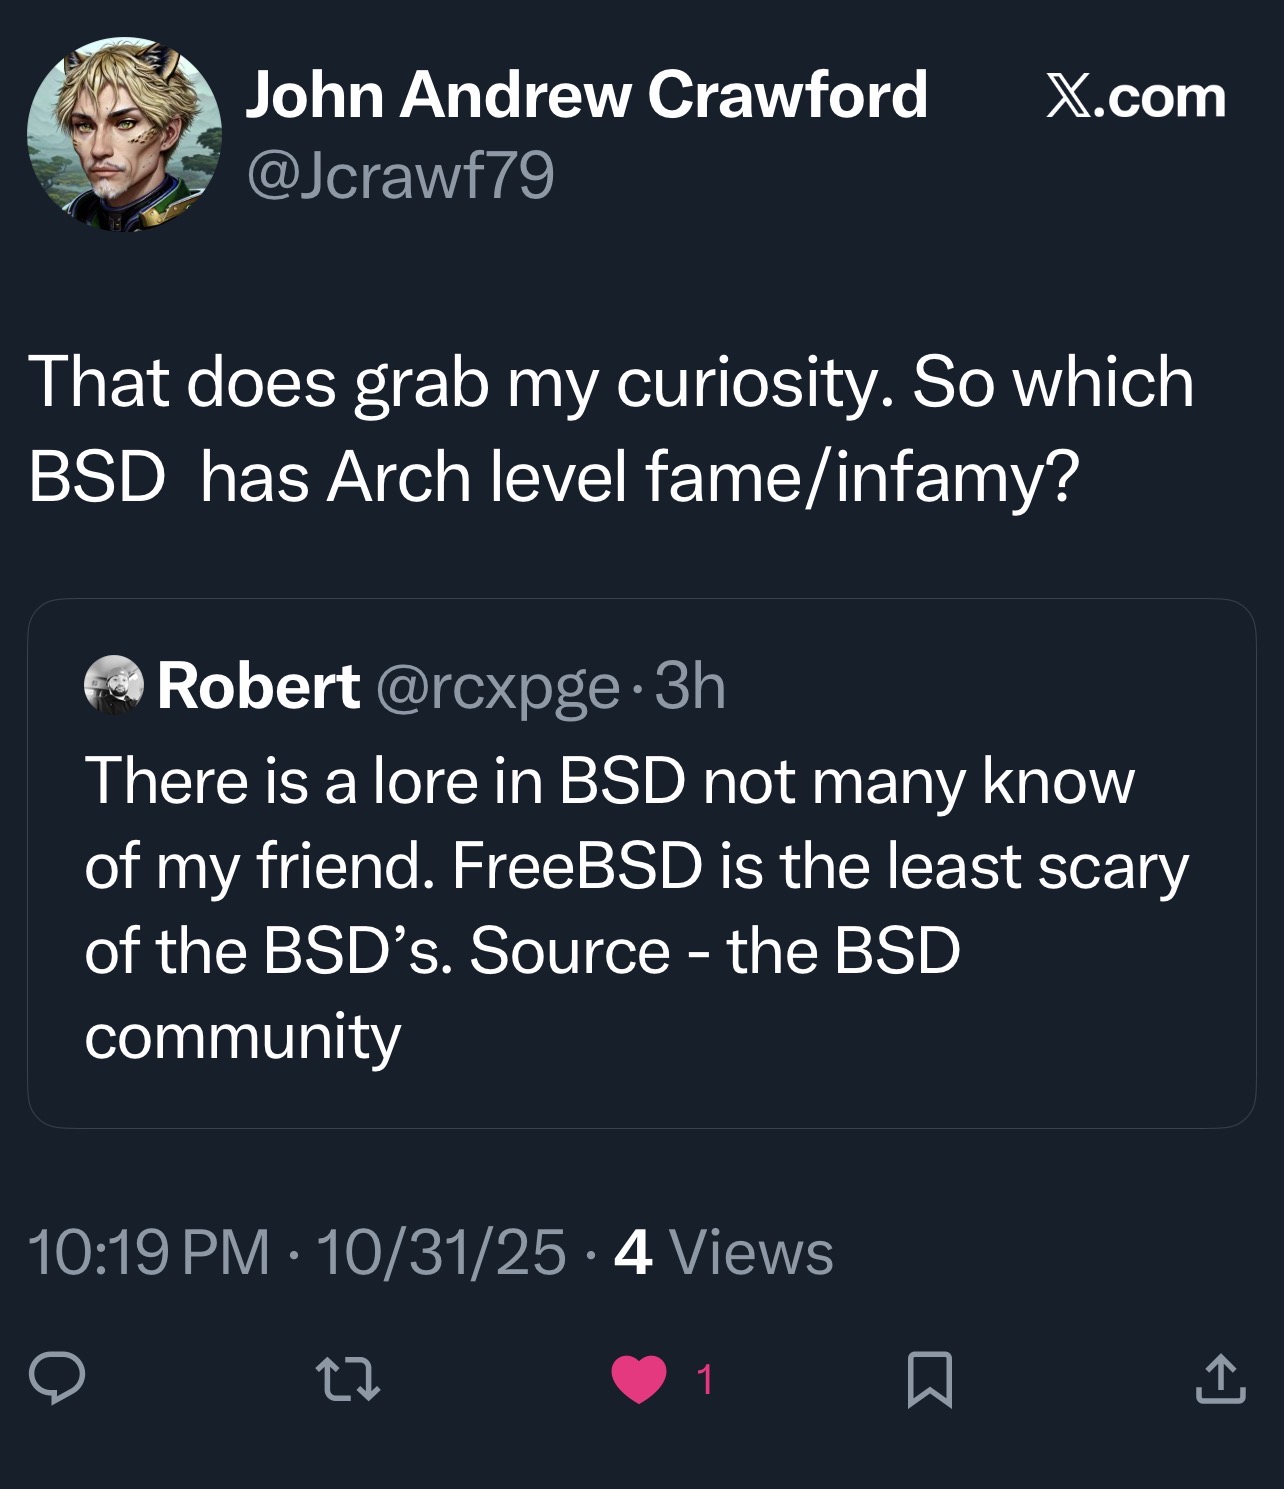This screenshot has width=1284, height=1489.
Task: Open Robert's small avatar in quoted post
Action: pyautogui.click(x=114, y=686)
